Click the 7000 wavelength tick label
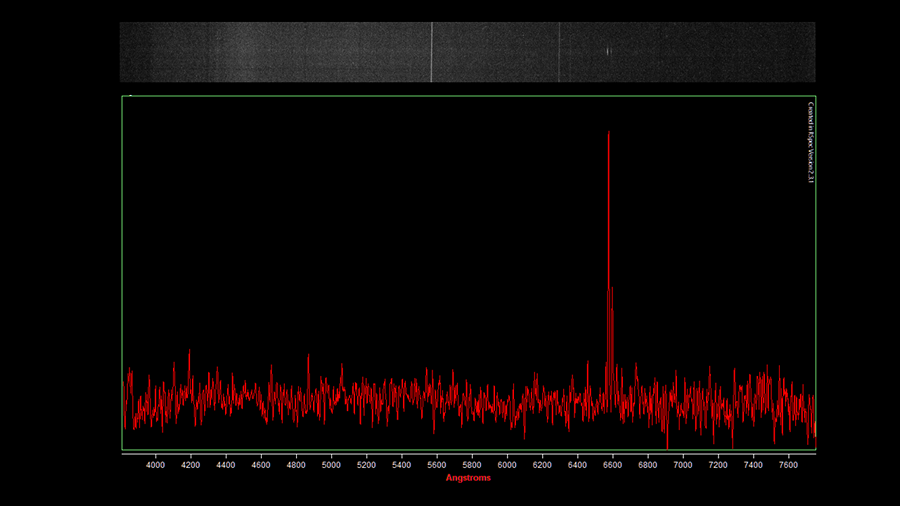Image resolution: width=900 pixels, height=506 pixels. pos(682,465)
